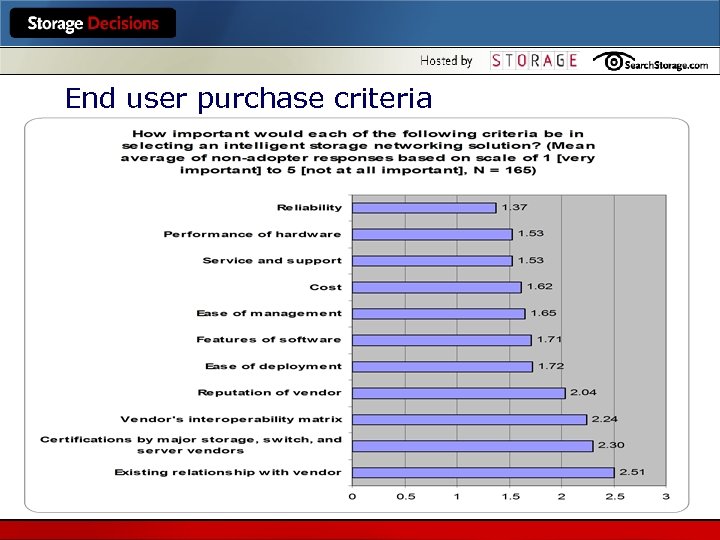Screen dimensions: 720x540
Task: Select the "Vendor's interoperability matrix" label
Action: 231,419
